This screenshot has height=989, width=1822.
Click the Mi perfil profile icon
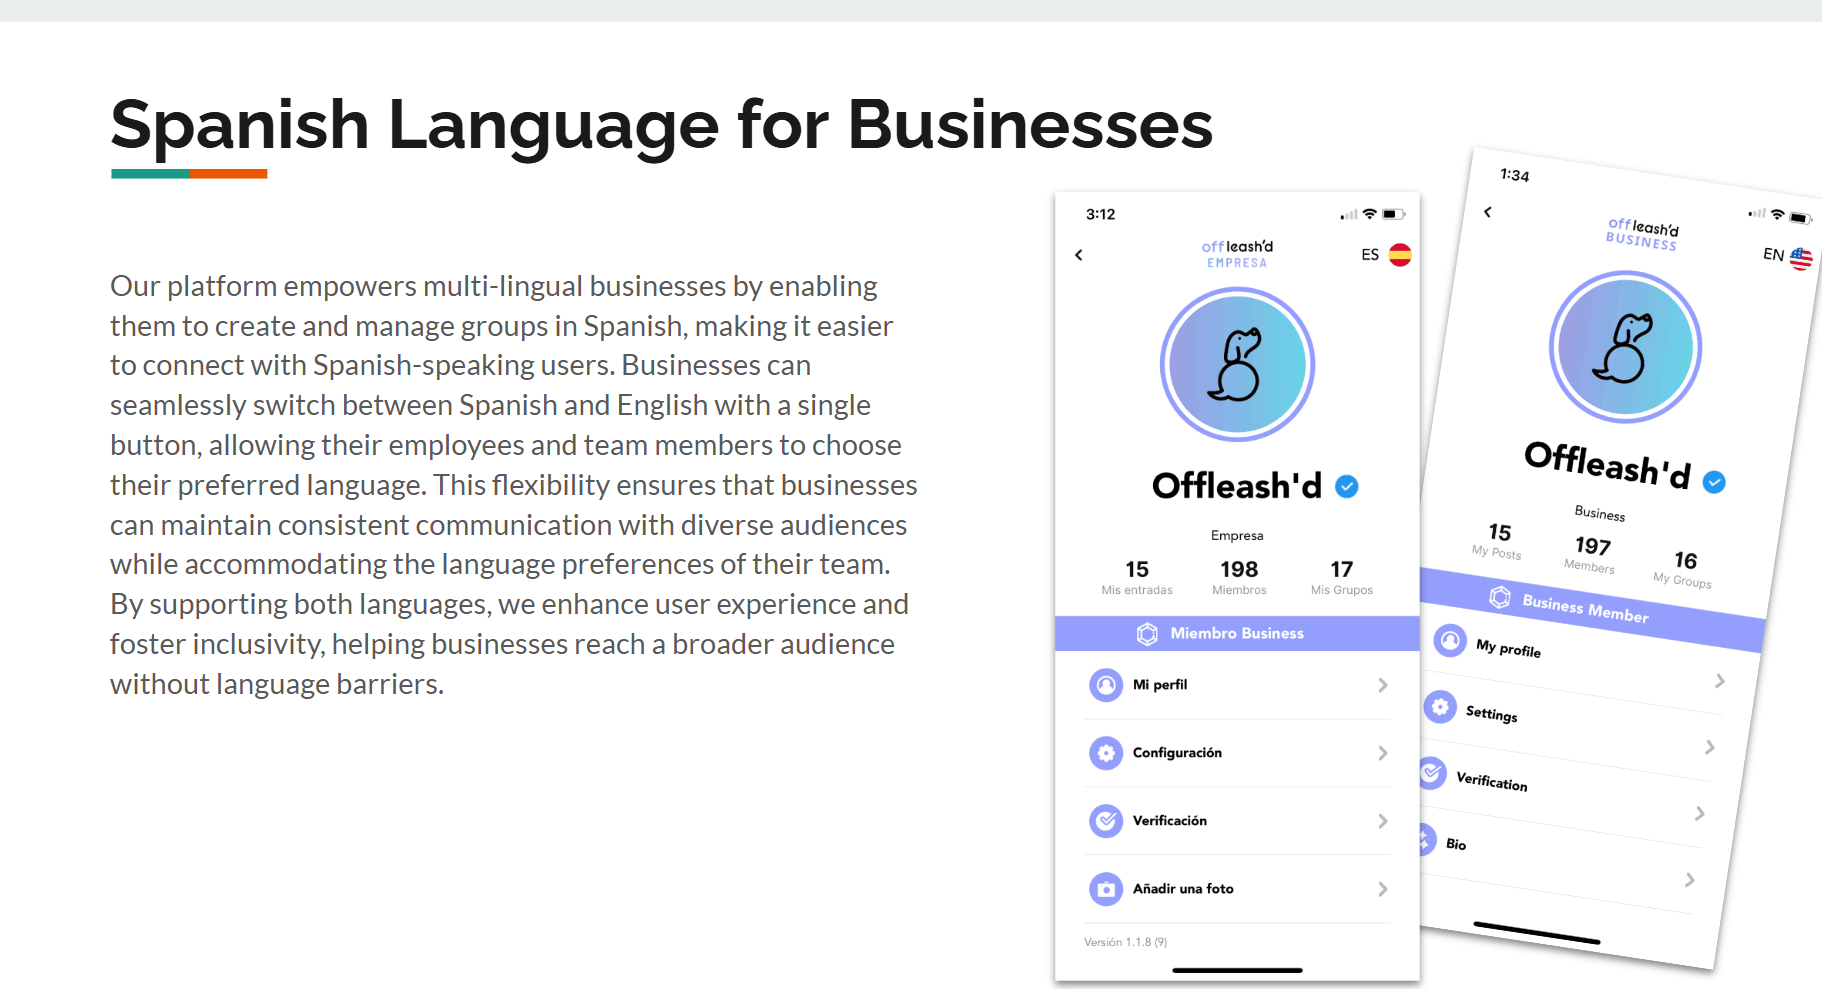point(1106,685)
